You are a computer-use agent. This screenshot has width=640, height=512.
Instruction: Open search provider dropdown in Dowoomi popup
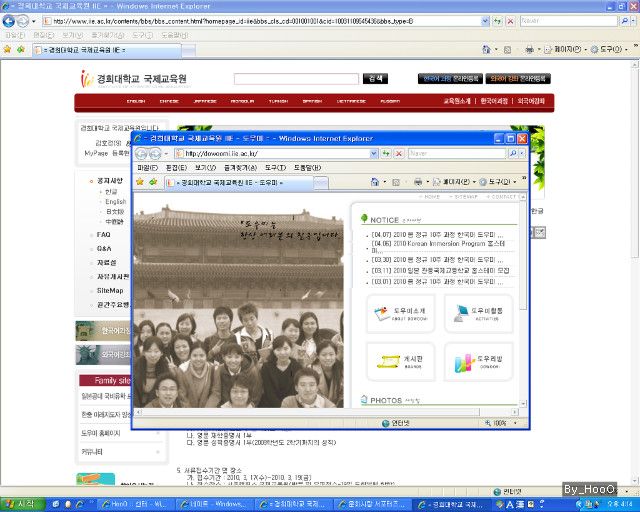point(522,154)
